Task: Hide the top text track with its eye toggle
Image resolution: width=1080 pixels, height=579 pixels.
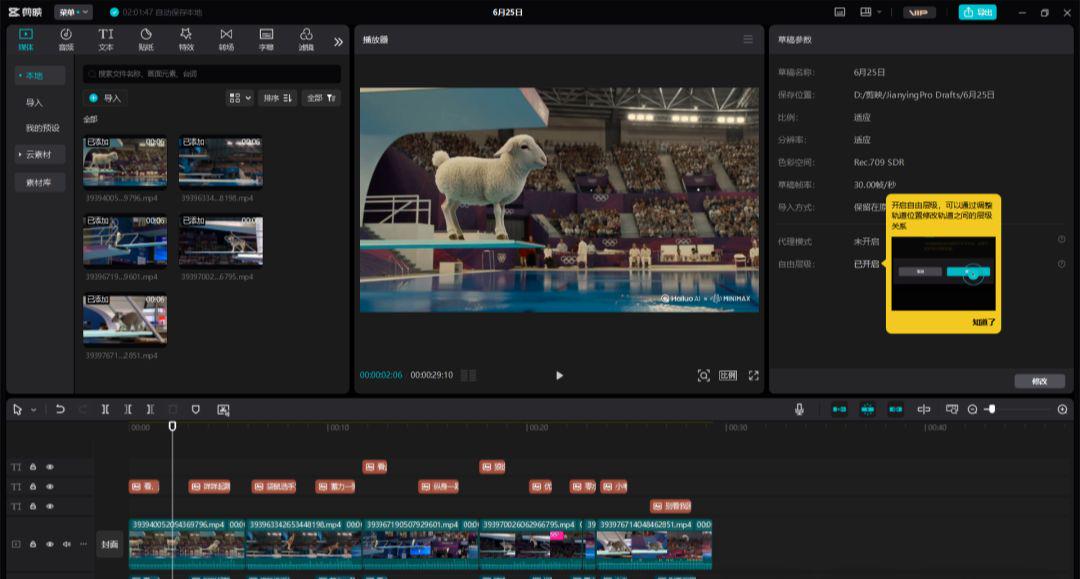Action: 49,467
